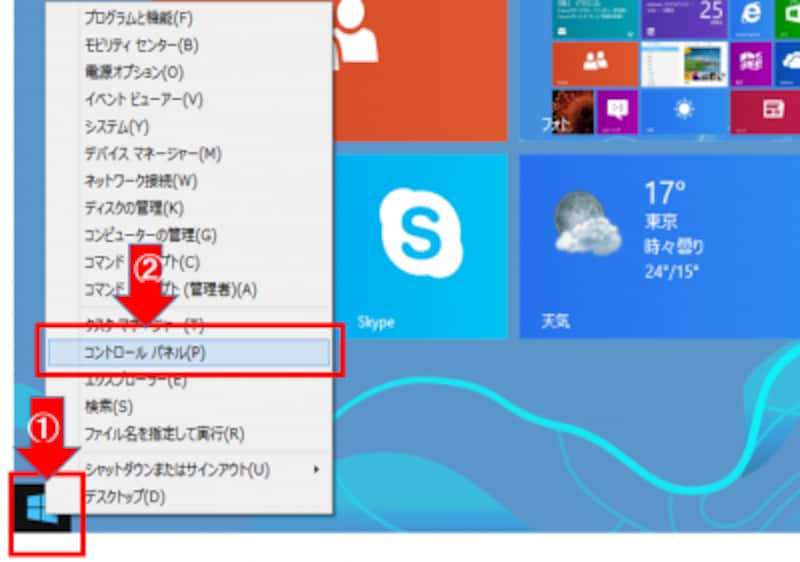
Task: Open the purple calendar tile showing 25
Action: 684,19
